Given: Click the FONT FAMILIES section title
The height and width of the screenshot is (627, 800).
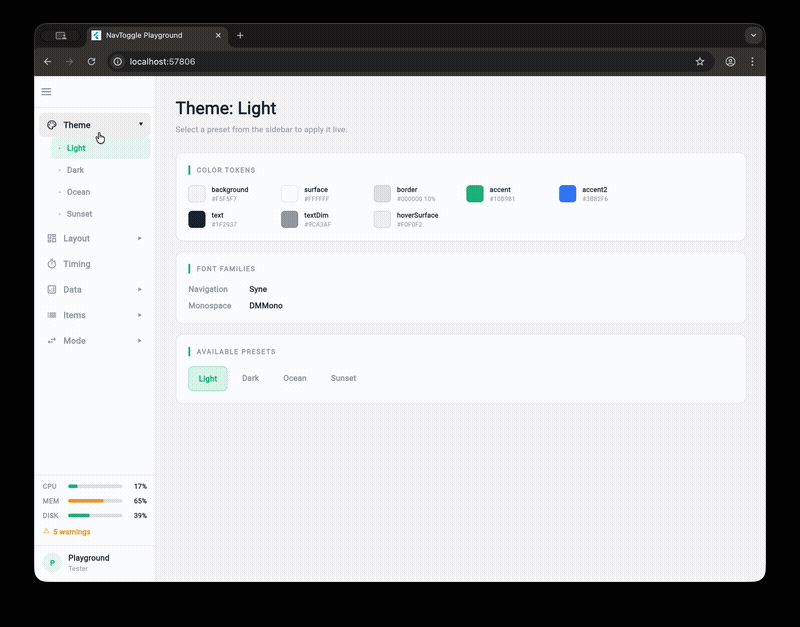Looking at the screenshot, I should [226, 269].
